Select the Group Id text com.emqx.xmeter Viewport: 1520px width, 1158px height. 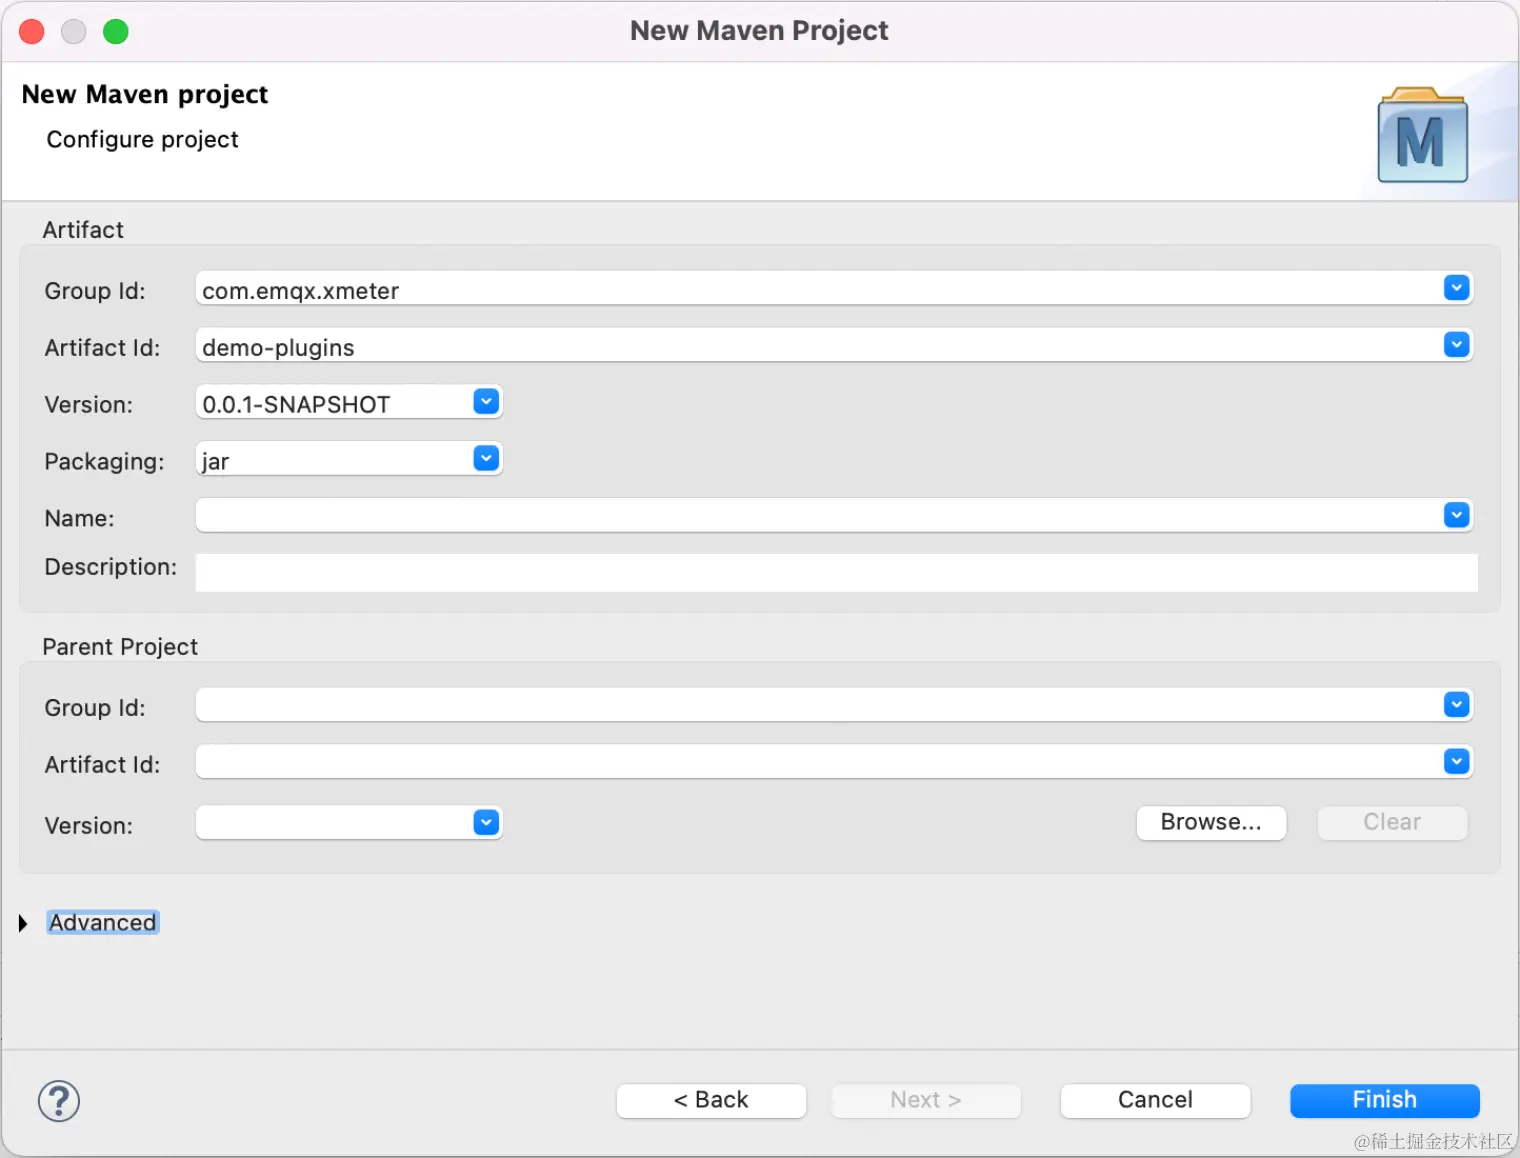tap(300, 290)
